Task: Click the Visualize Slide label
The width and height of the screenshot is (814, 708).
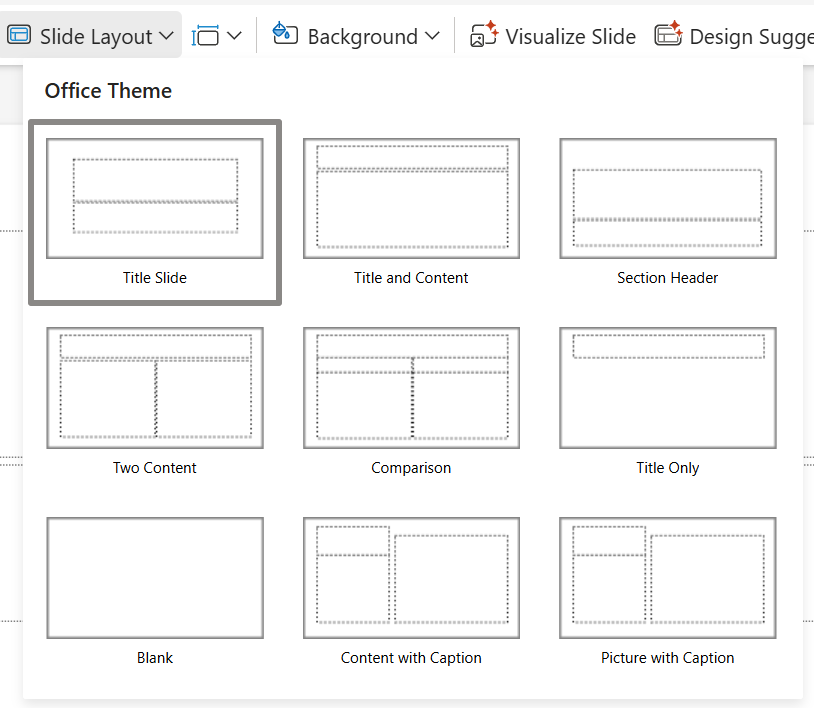Action: coord(571,37)
